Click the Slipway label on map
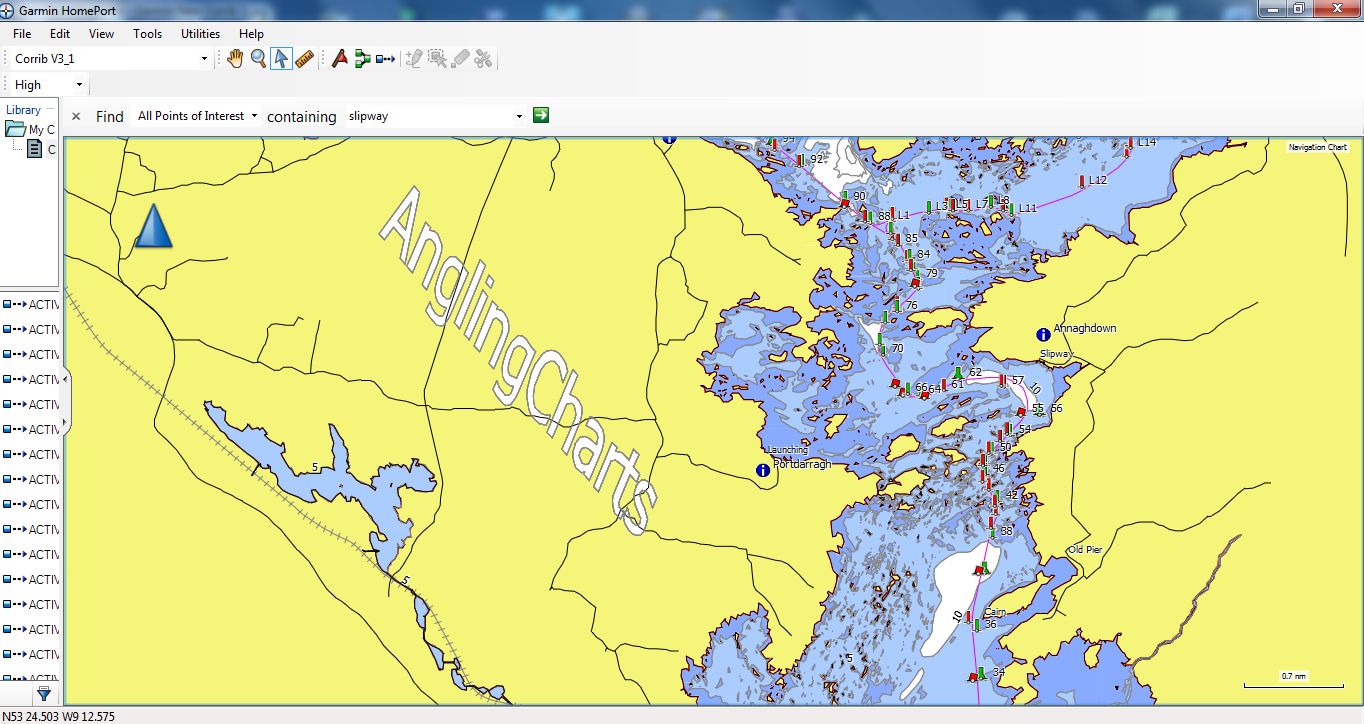The width and height of the screenshot is (1364, 724). point(1056,354)
